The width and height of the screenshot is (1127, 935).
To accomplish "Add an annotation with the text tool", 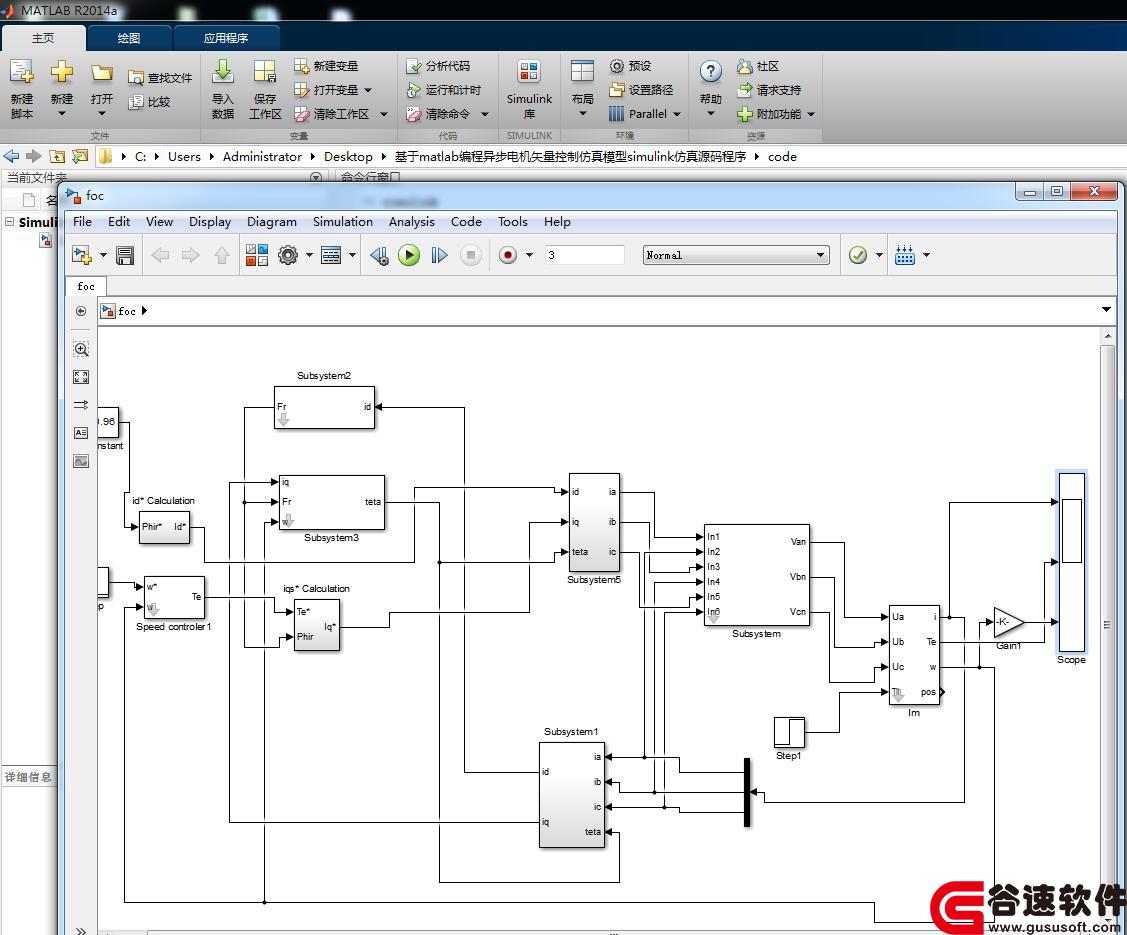I will pyautogui.click(x=81, y=433).
